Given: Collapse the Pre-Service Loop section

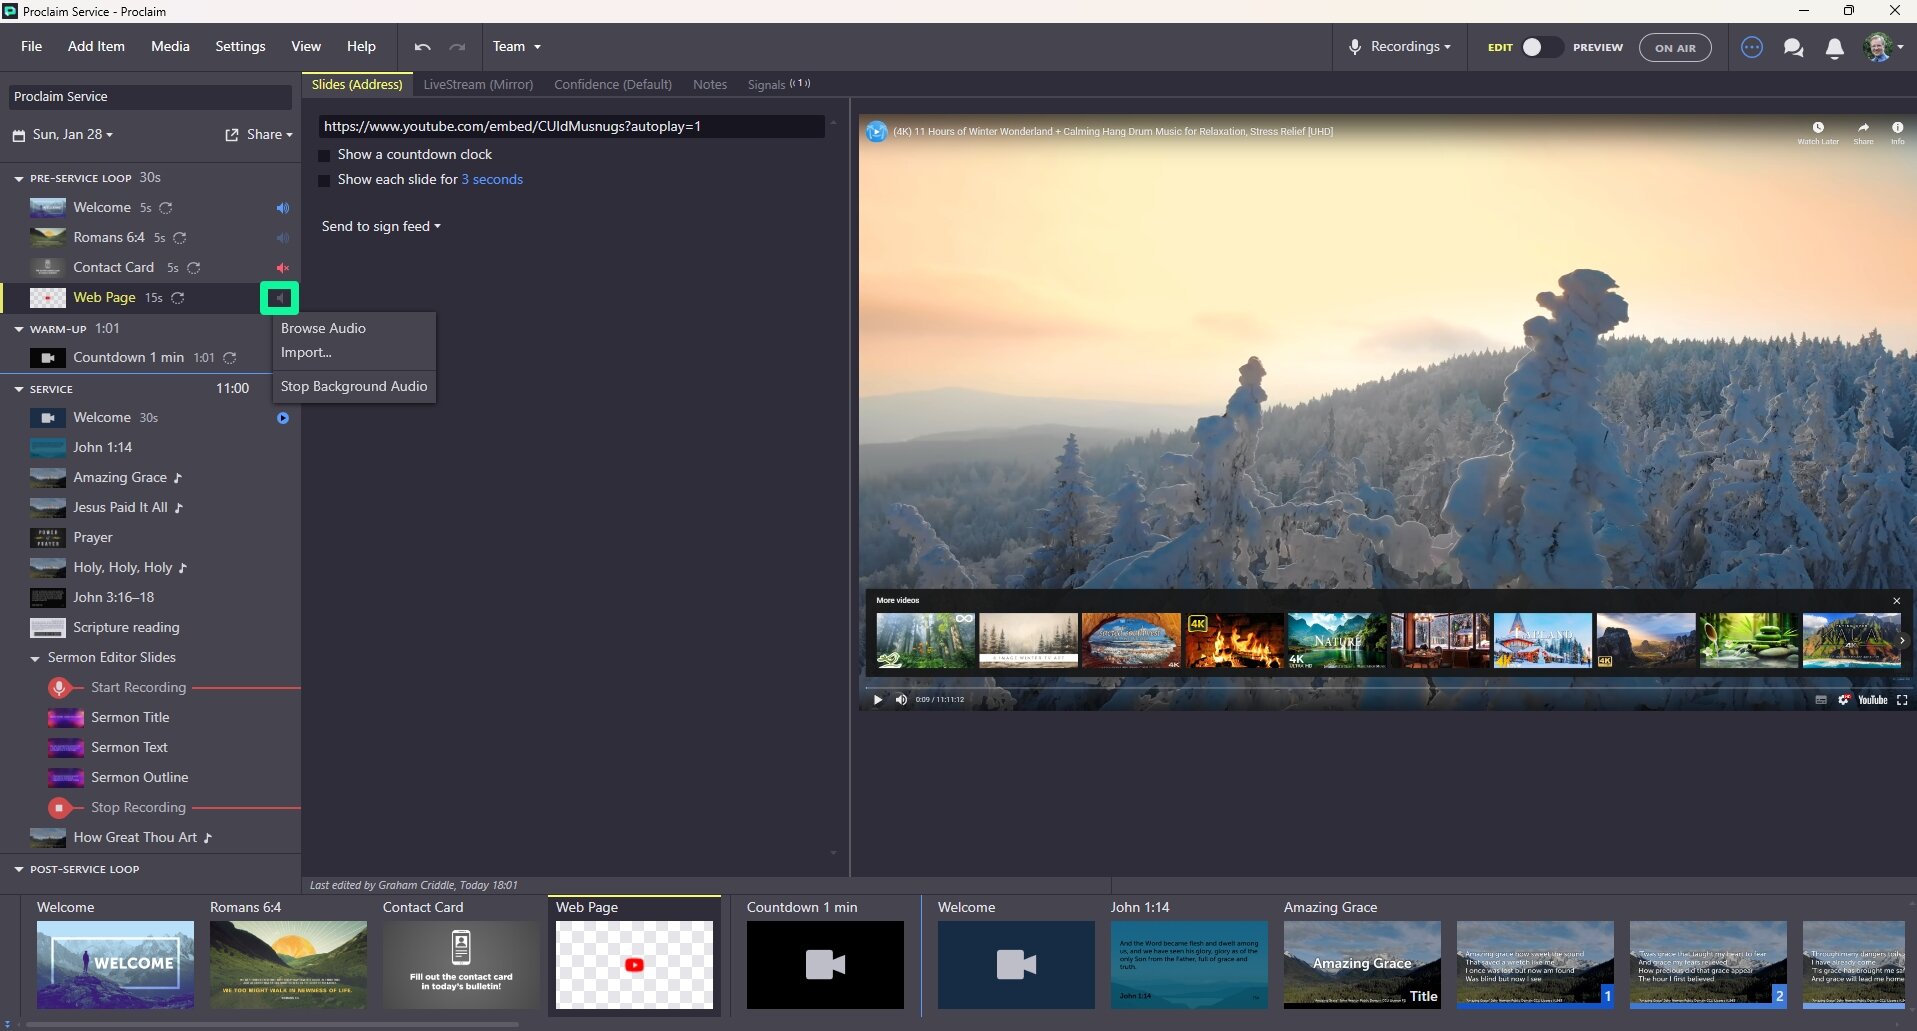Looking at the screenshot, I should click(19, 178).
